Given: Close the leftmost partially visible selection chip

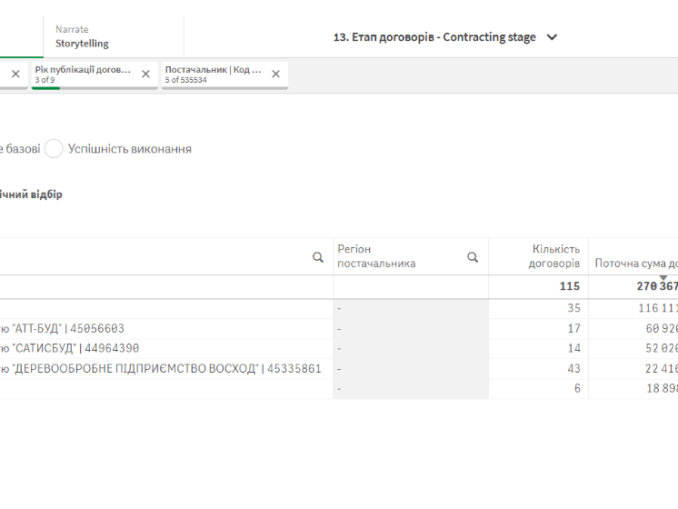Looking at the screenshot, I should pyautogui.click(x=15, y=74).
